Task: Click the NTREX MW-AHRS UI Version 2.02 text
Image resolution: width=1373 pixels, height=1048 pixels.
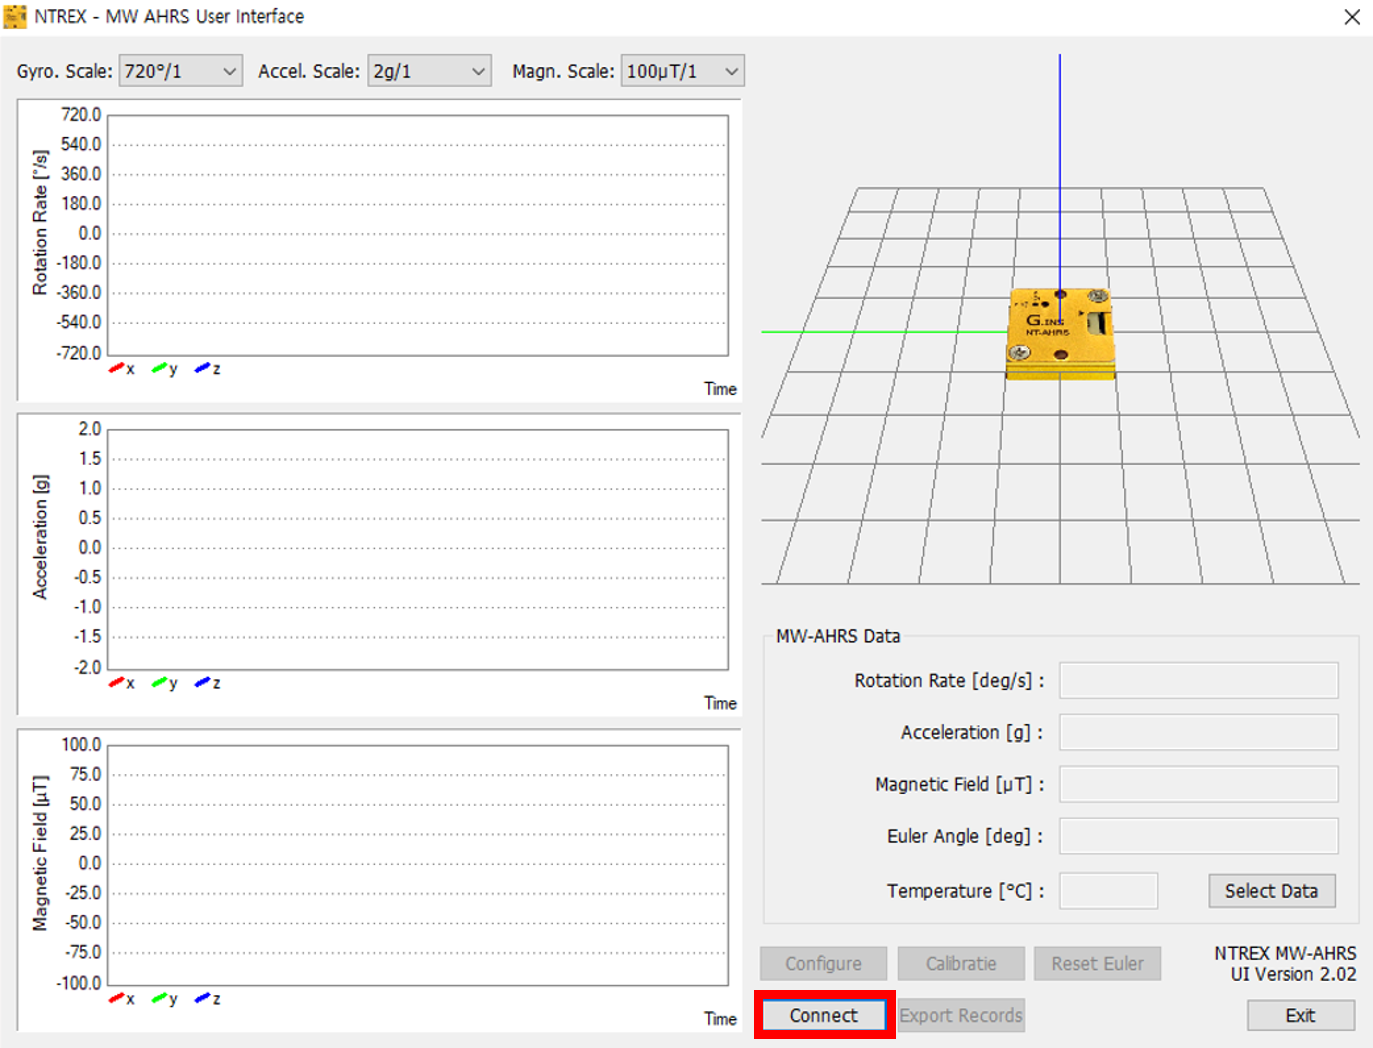Action: [1286, 964]
